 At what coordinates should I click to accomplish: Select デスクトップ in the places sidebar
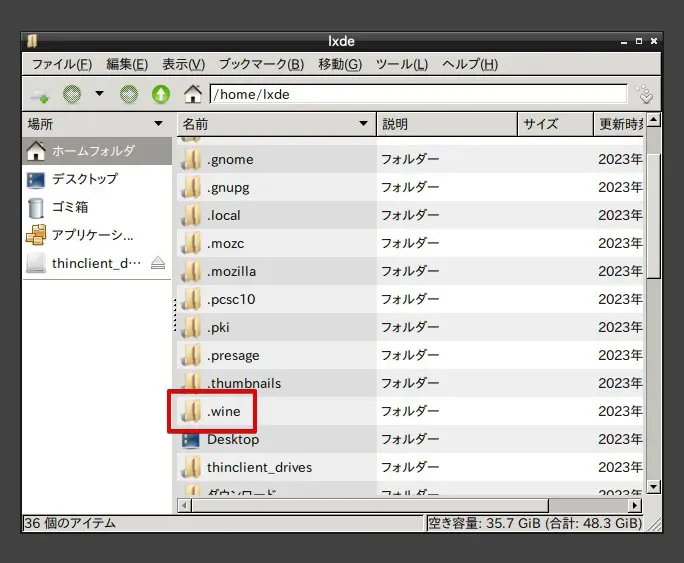[84, 179]
